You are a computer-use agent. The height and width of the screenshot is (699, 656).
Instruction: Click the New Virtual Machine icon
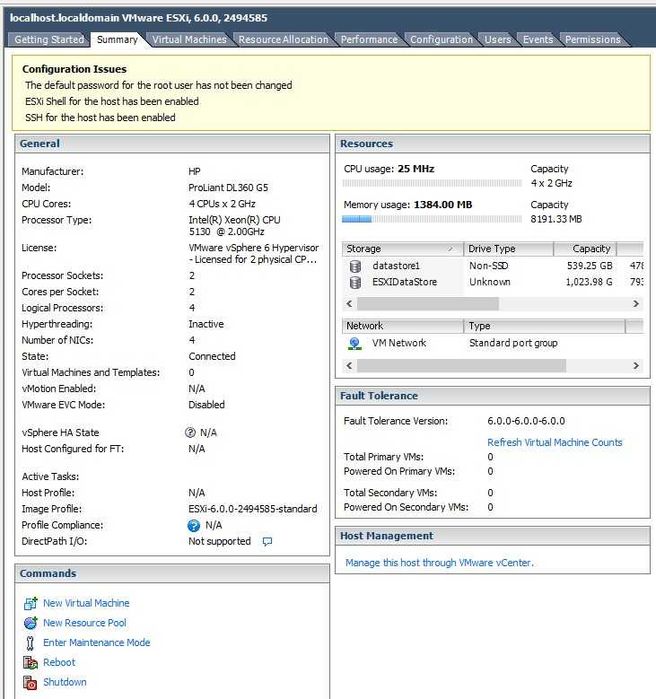tap(30, 603)
